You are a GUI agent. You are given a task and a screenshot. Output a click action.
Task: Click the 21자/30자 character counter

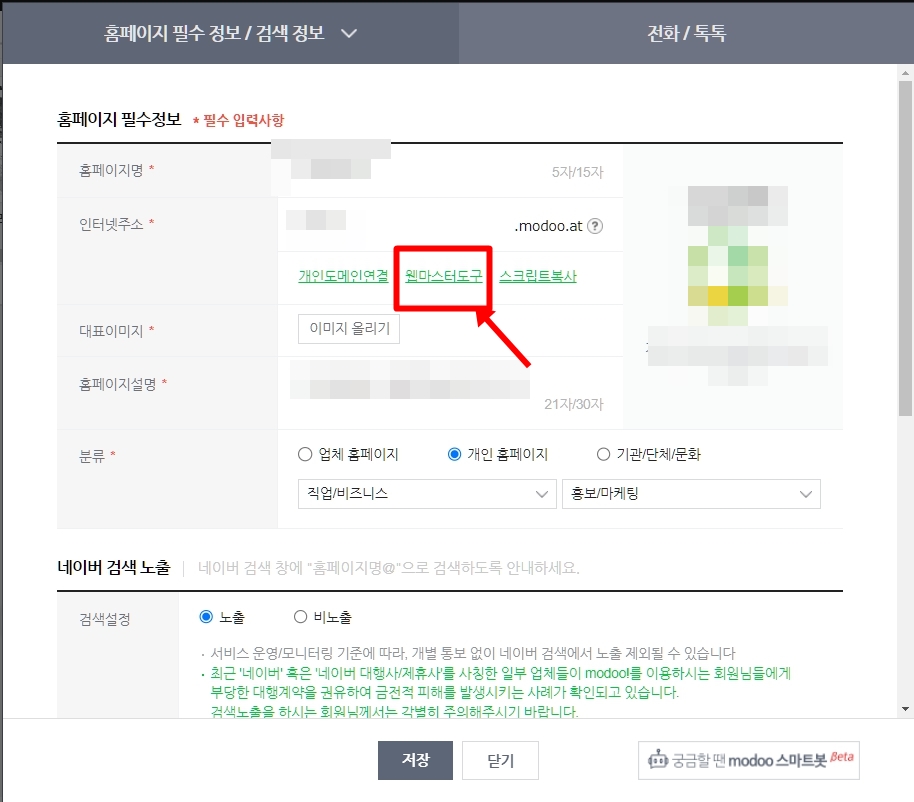[x=574, y=404]
